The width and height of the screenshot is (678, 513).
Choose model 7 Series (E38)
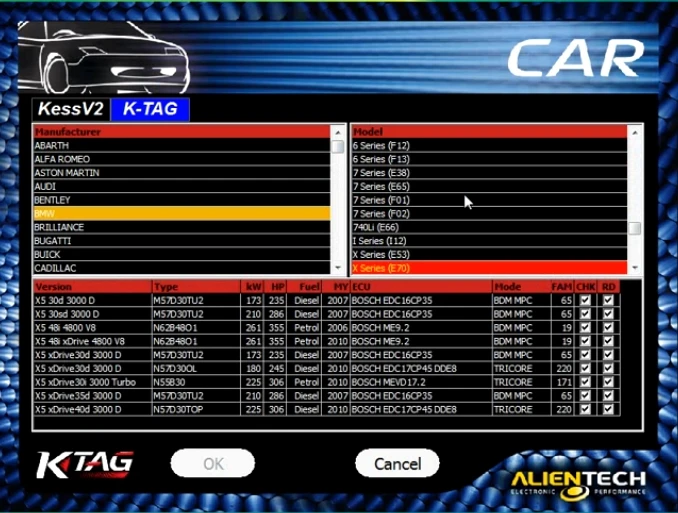click(x=489, y=173)
